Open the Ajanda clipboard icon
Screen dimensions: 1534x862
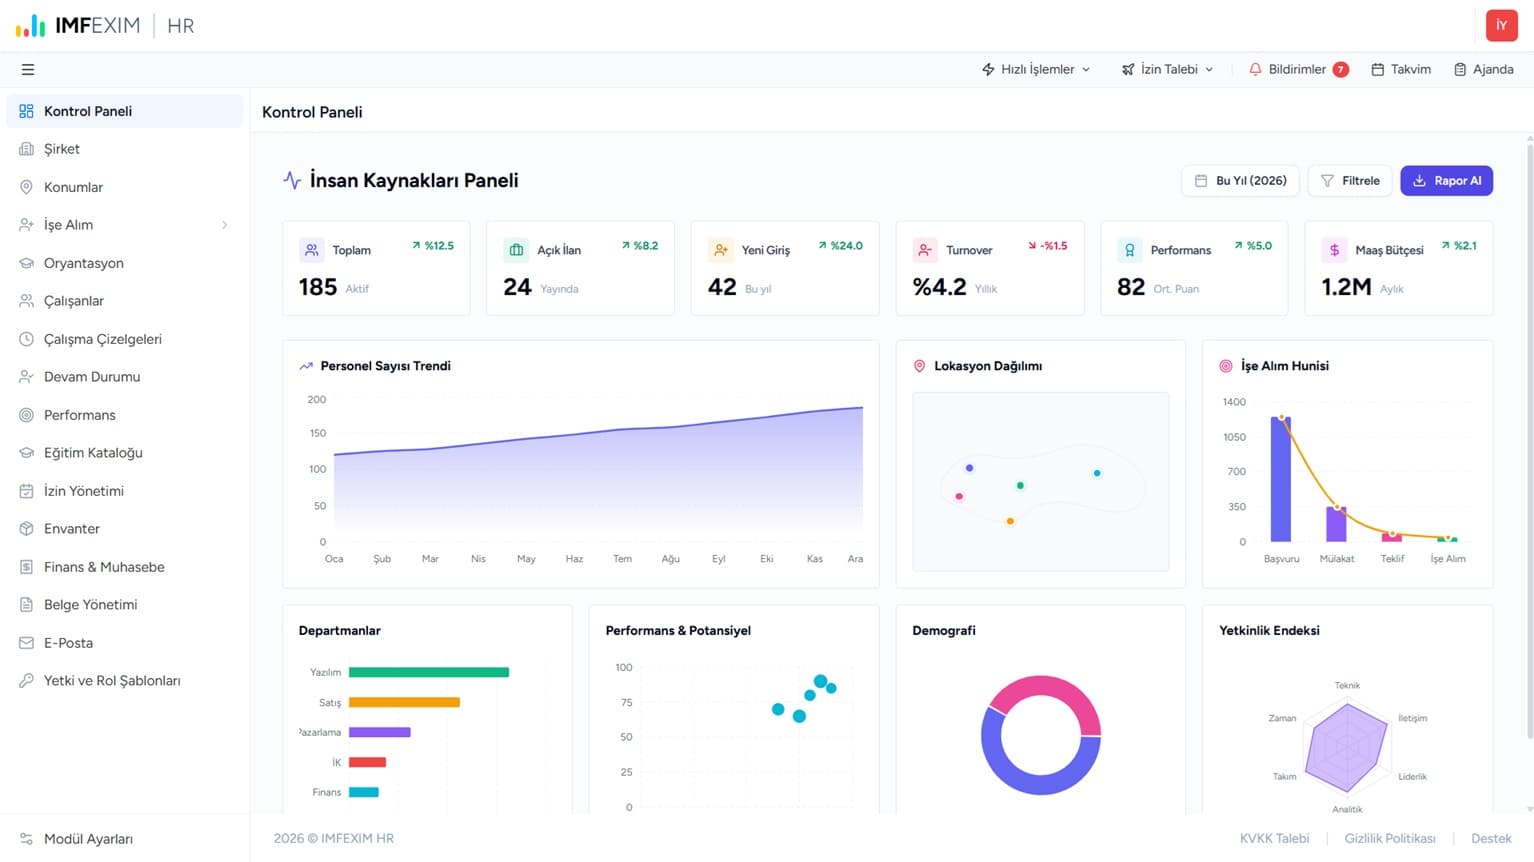1460,69
